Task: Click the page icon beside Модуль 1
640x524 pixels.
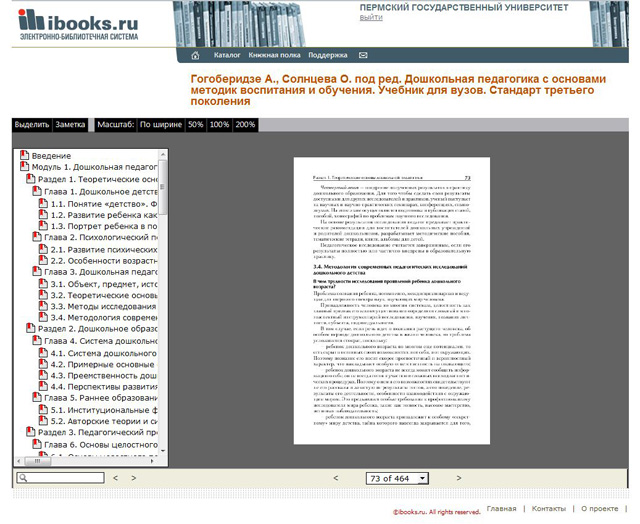Action: click(24, 167)
